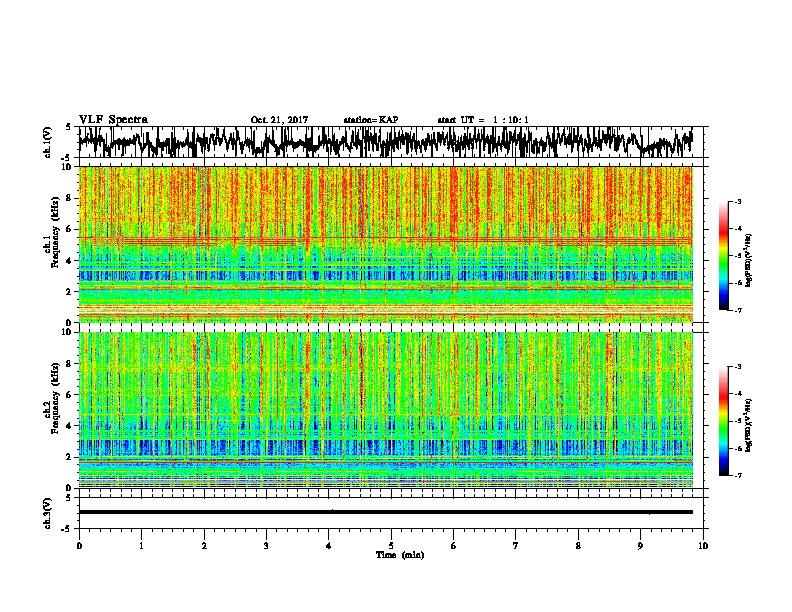Image resolution: width=792 pixels, height=612 pixels.
Task: Select the date text "Oct. 21, 2017"
Action: pyautogui.click(x=279, y=120)
